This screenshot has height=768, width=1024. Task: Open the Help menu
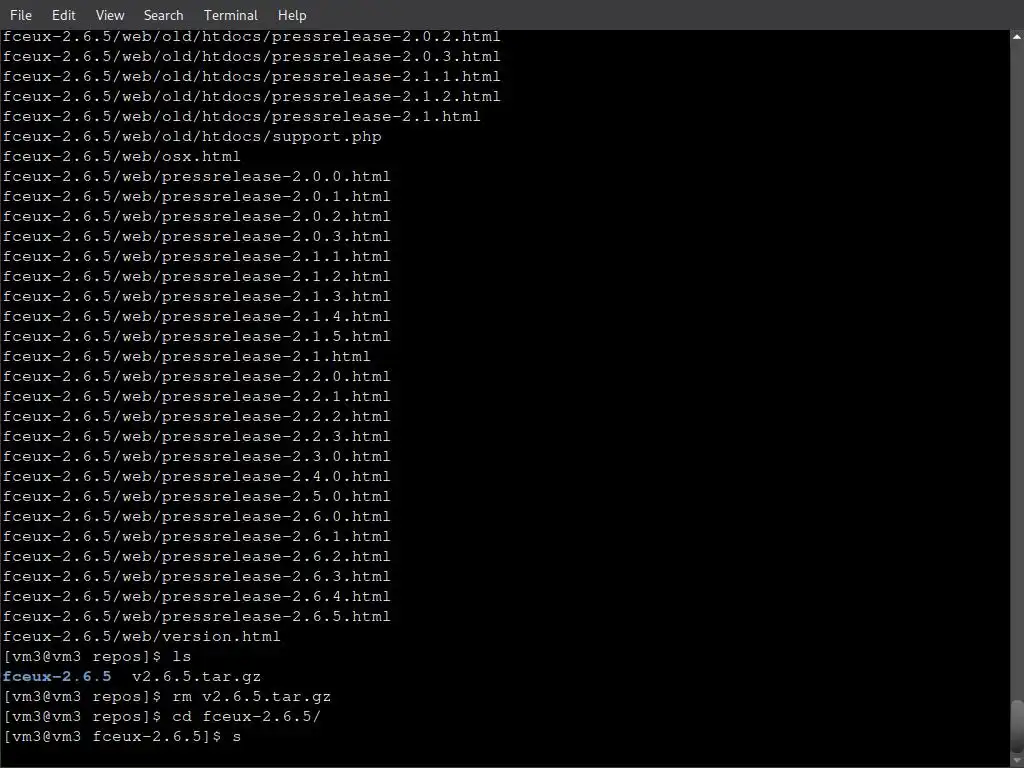coord(292,15)
